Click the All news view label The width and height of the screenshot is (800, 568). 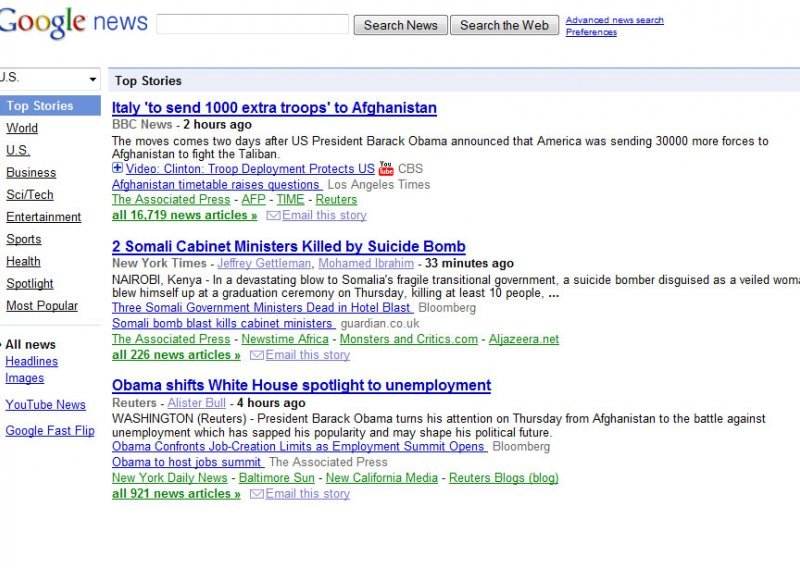31,344
